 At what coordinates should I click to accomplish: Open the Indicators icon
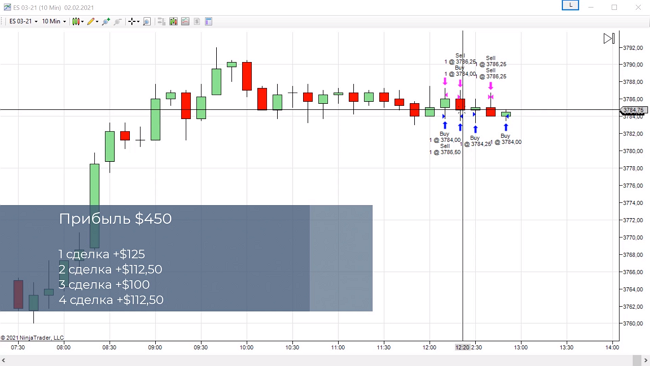pos(185,22)
